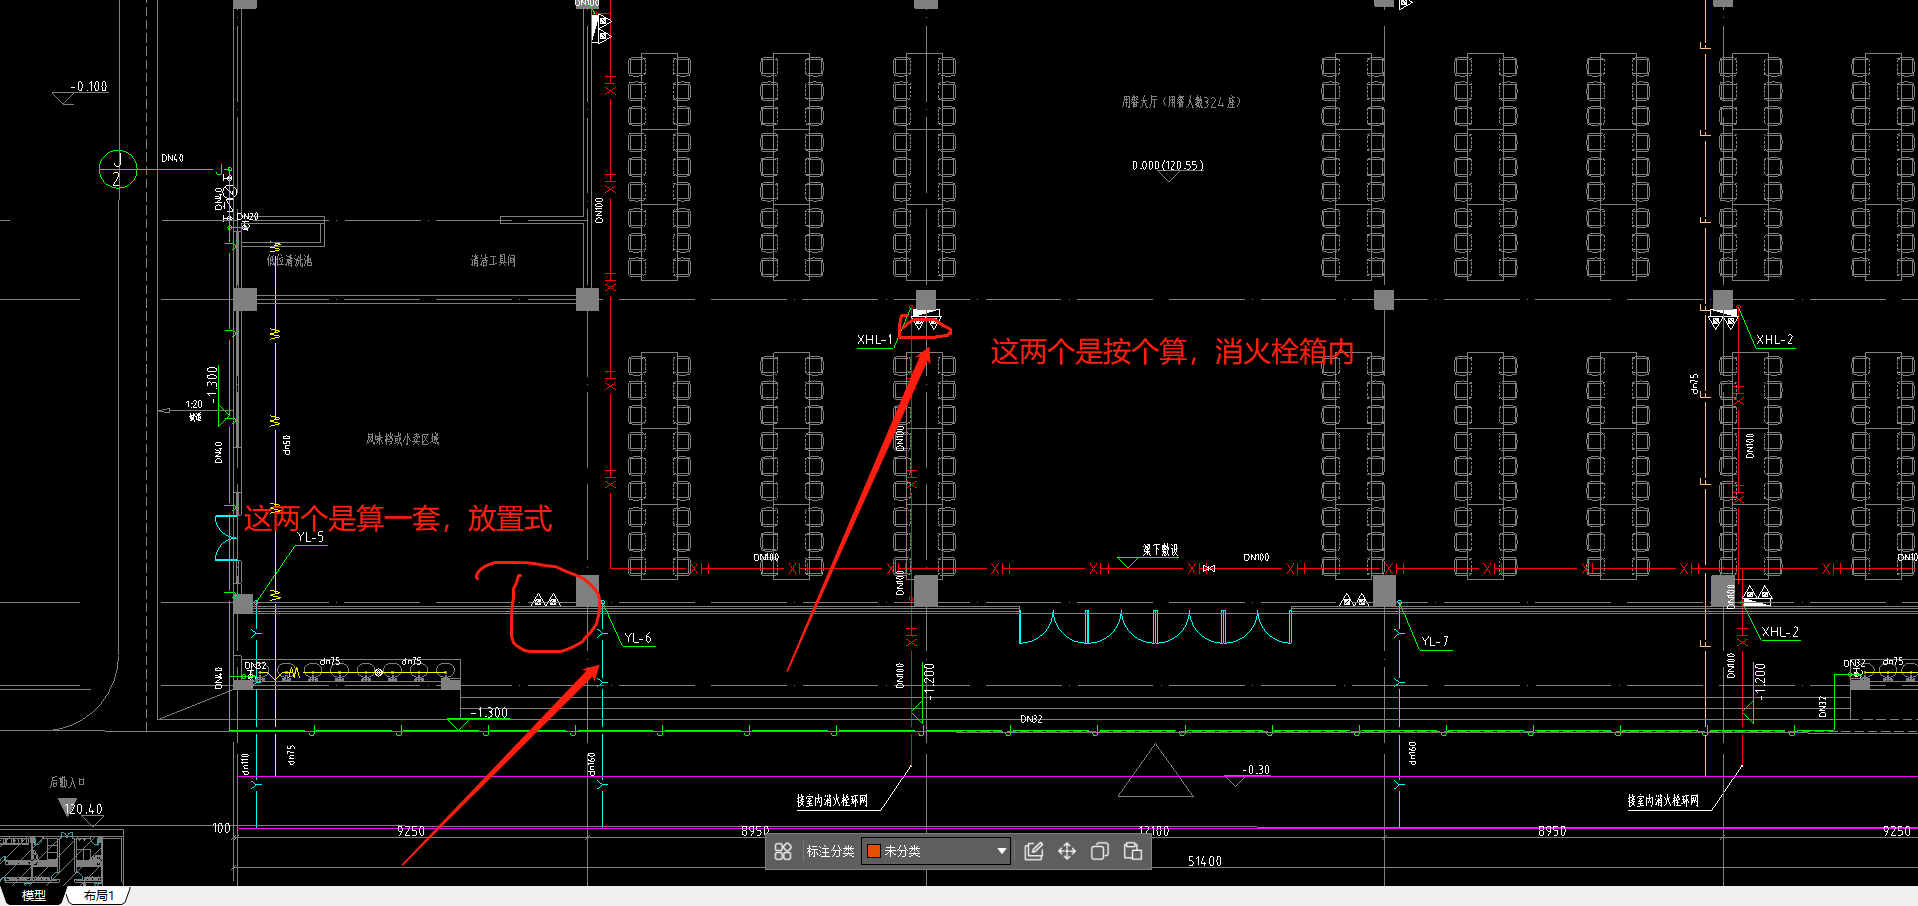The height and width of the screenshot is (906, 1918).
Task: Edit the selected annotation with the pencil icon
Action: [1034, 851]
